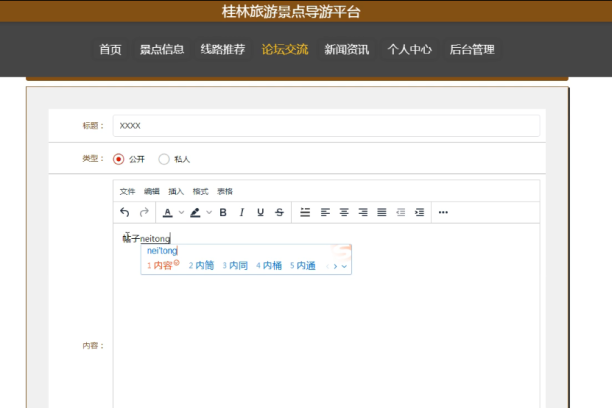Show more toolbar options (three dots)

point(443,212)
